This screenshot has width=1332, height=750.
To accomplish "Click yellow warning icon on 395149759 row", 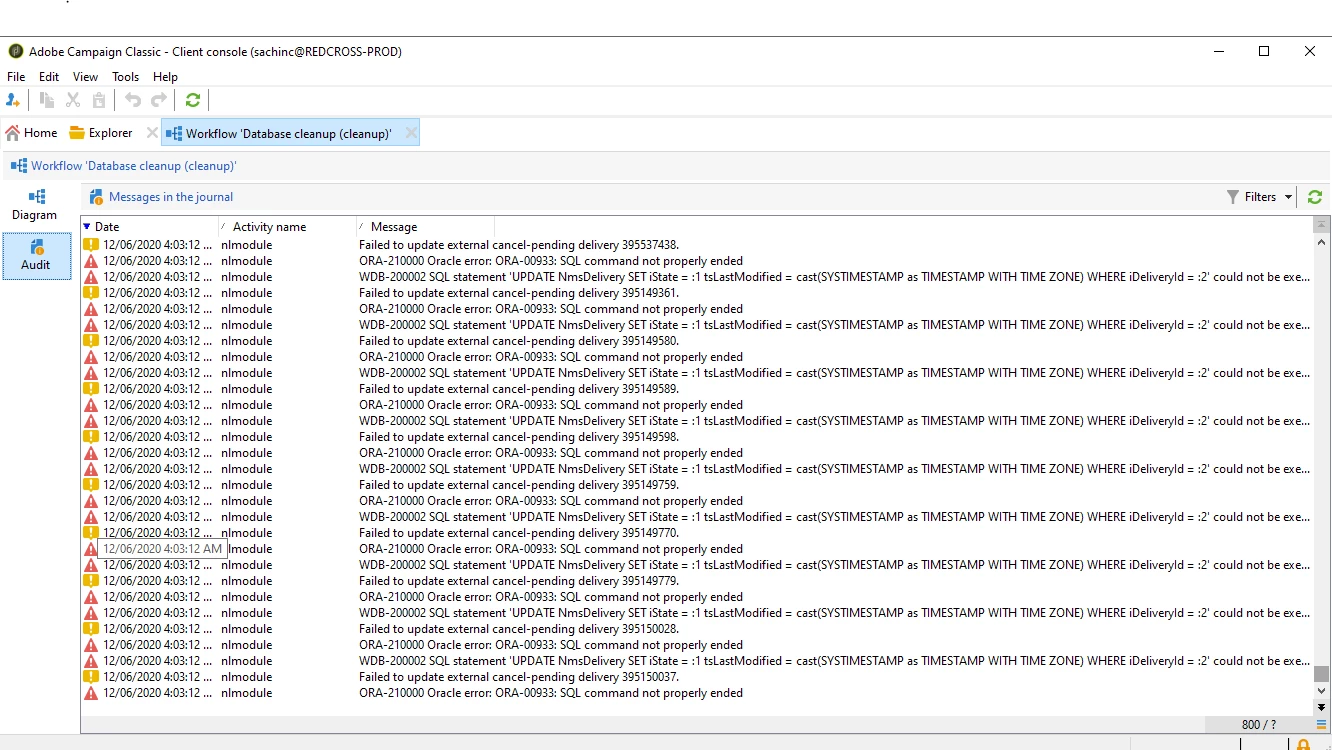I will click(91, 485).
